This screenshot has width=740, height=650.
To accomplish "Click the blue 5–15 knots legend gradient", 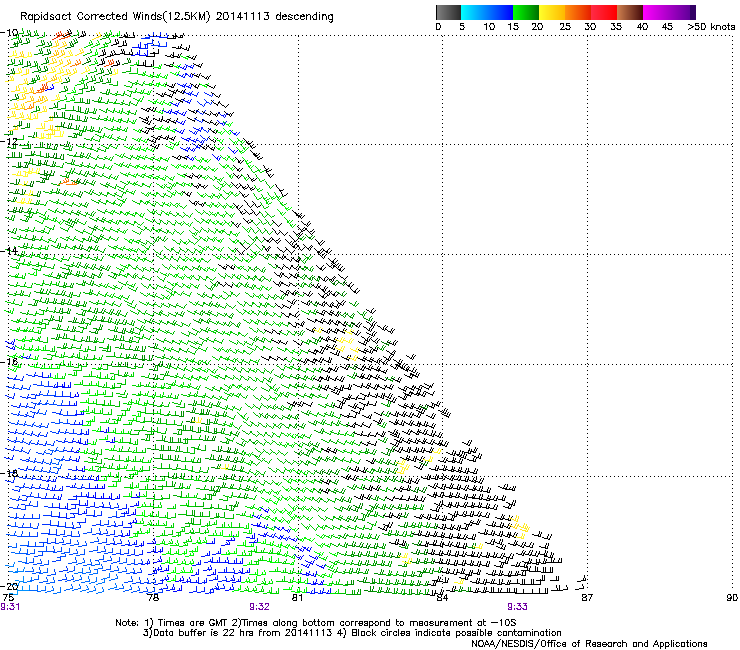I will point(487,12).
